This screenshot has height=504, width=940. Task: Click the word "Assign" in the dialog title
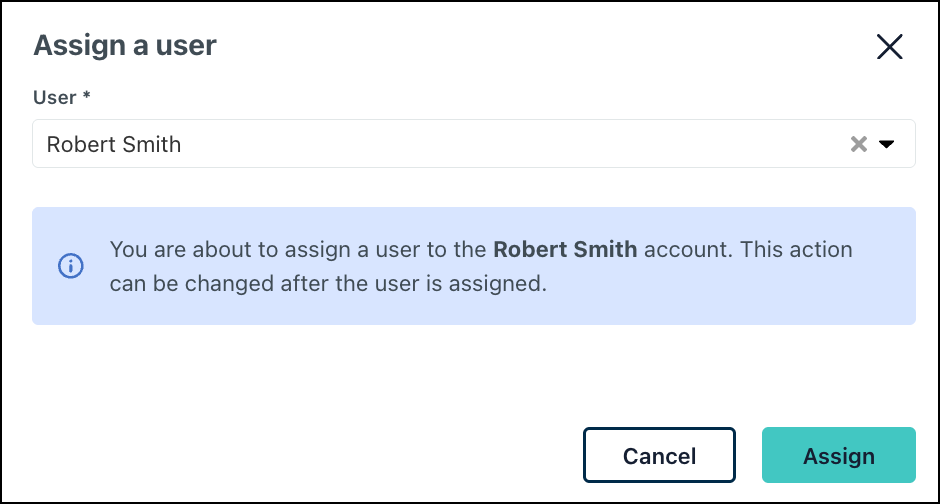click(71, 45)
